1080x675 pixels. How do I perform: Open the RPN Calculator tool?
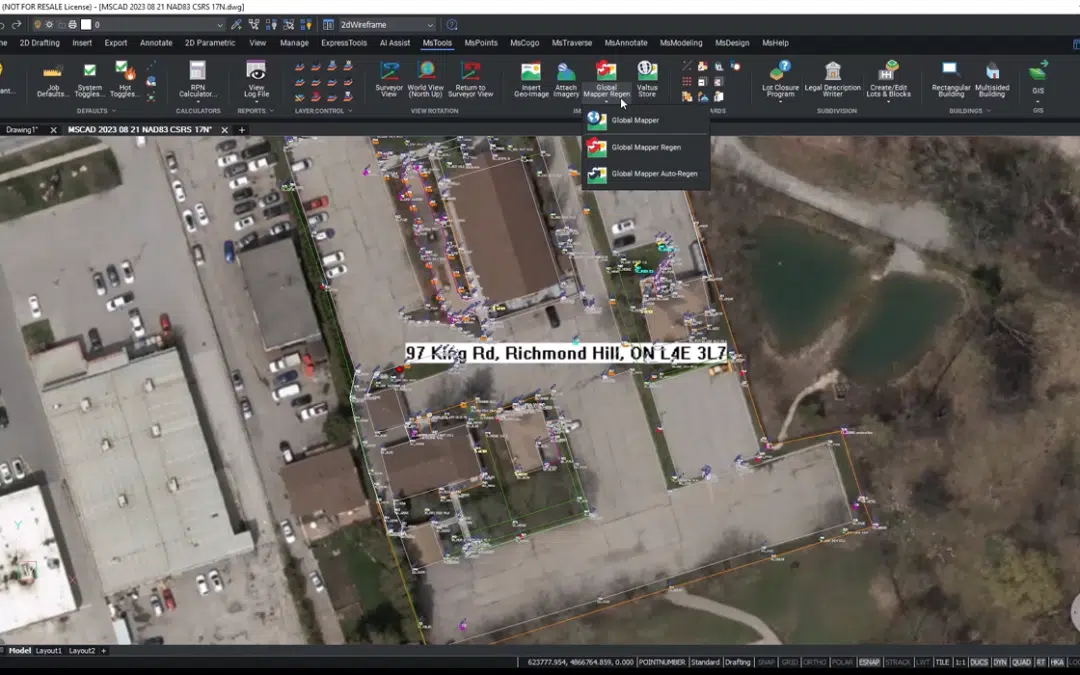(x=198, y=78)
